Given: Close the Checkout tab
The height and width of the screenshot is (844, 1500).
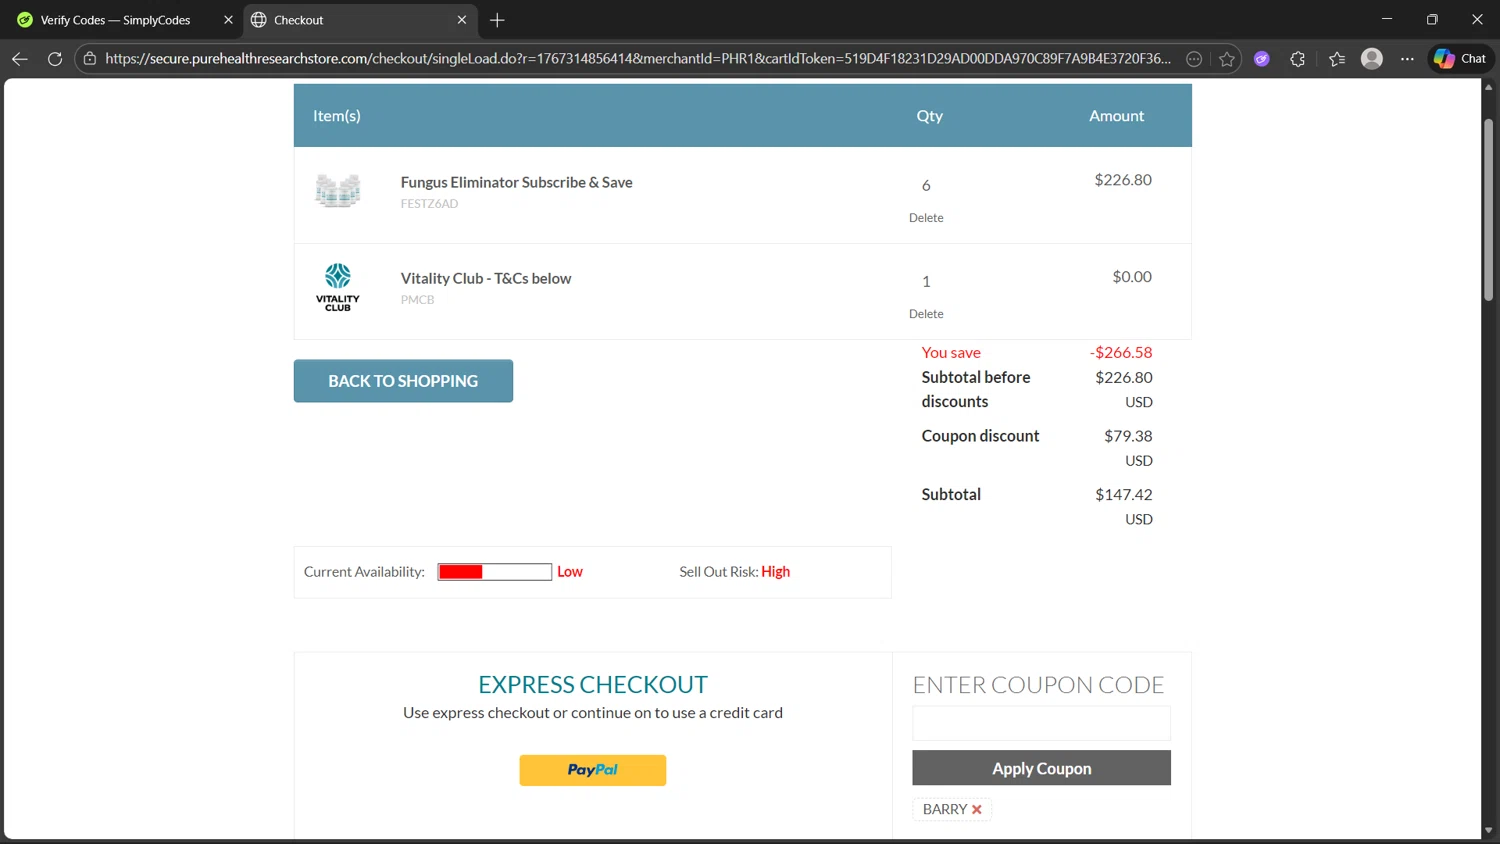Looking at the screenshot, I should [462, 20].
